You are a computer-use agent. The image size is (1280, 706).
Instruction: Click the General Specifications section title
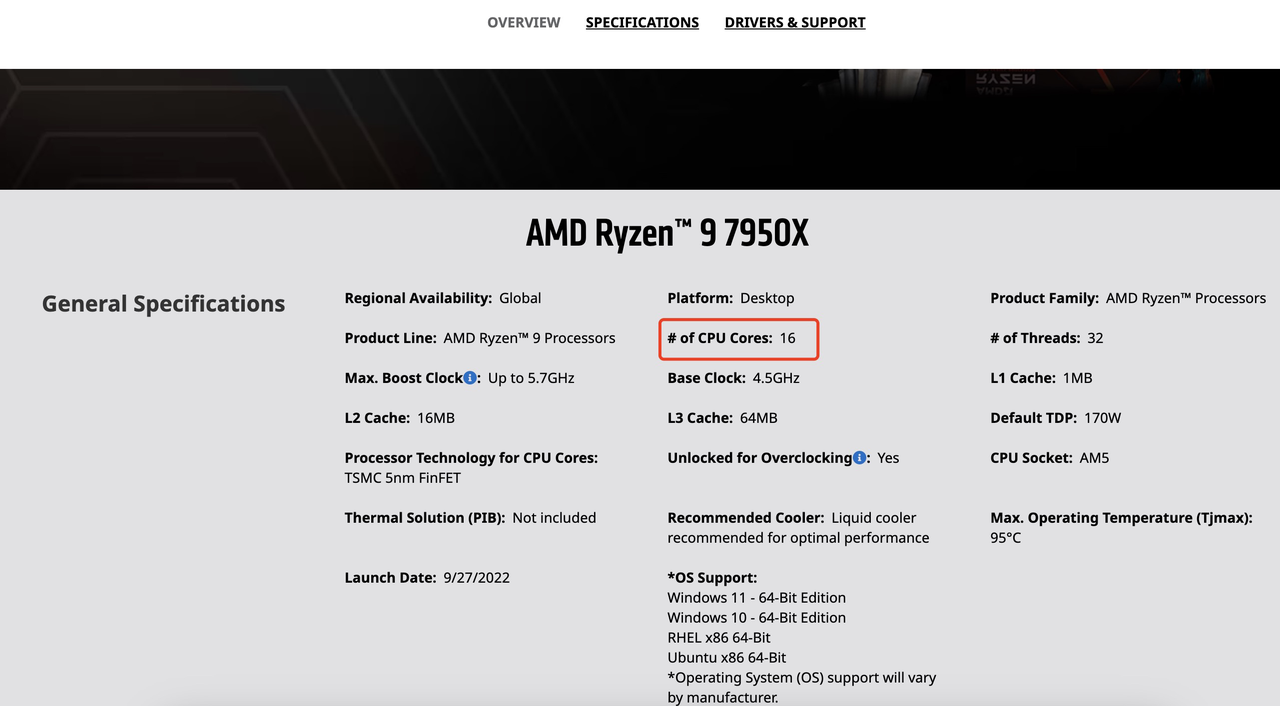[x=163, y=304]
